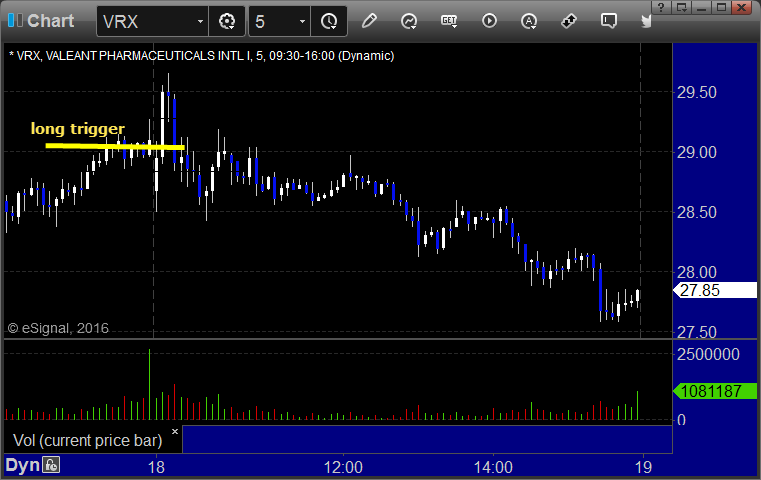The height and width of the screenshot is (480, 761).
Task: Click the 1081187 volume marker
Action: [715, 391]
